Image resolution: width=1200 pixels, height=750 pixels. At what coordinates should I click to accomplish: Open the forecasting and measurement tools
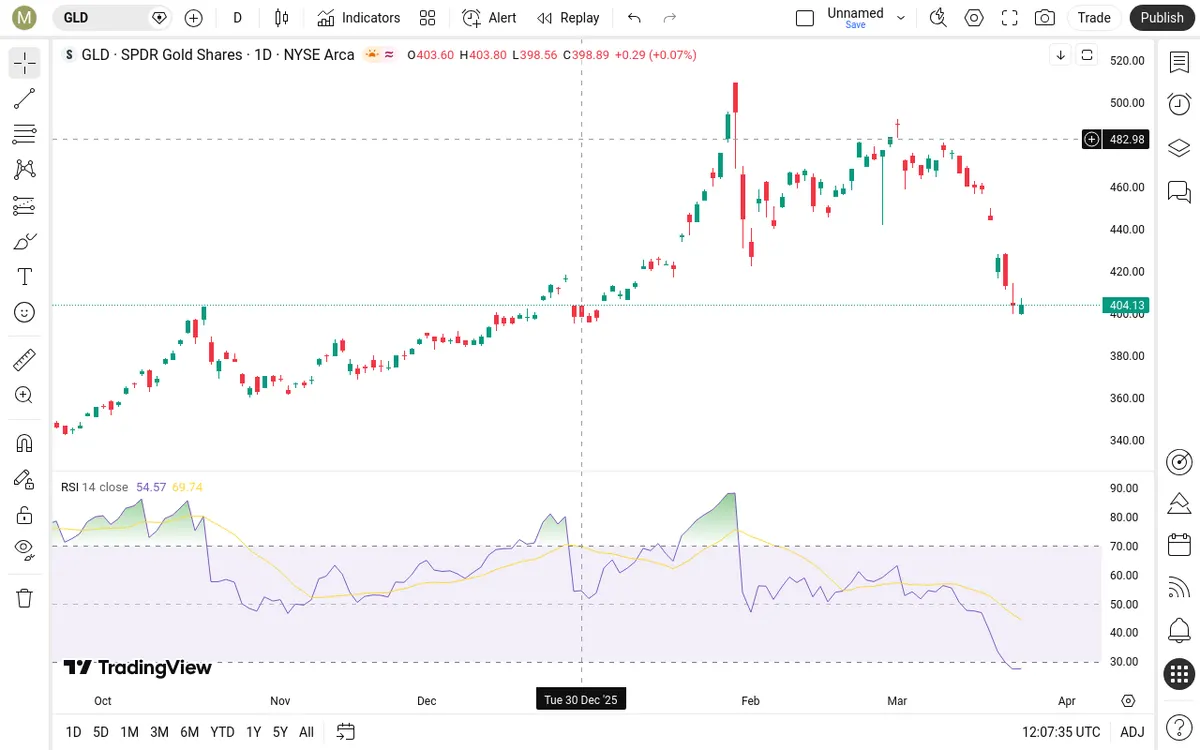pos(25,205)
